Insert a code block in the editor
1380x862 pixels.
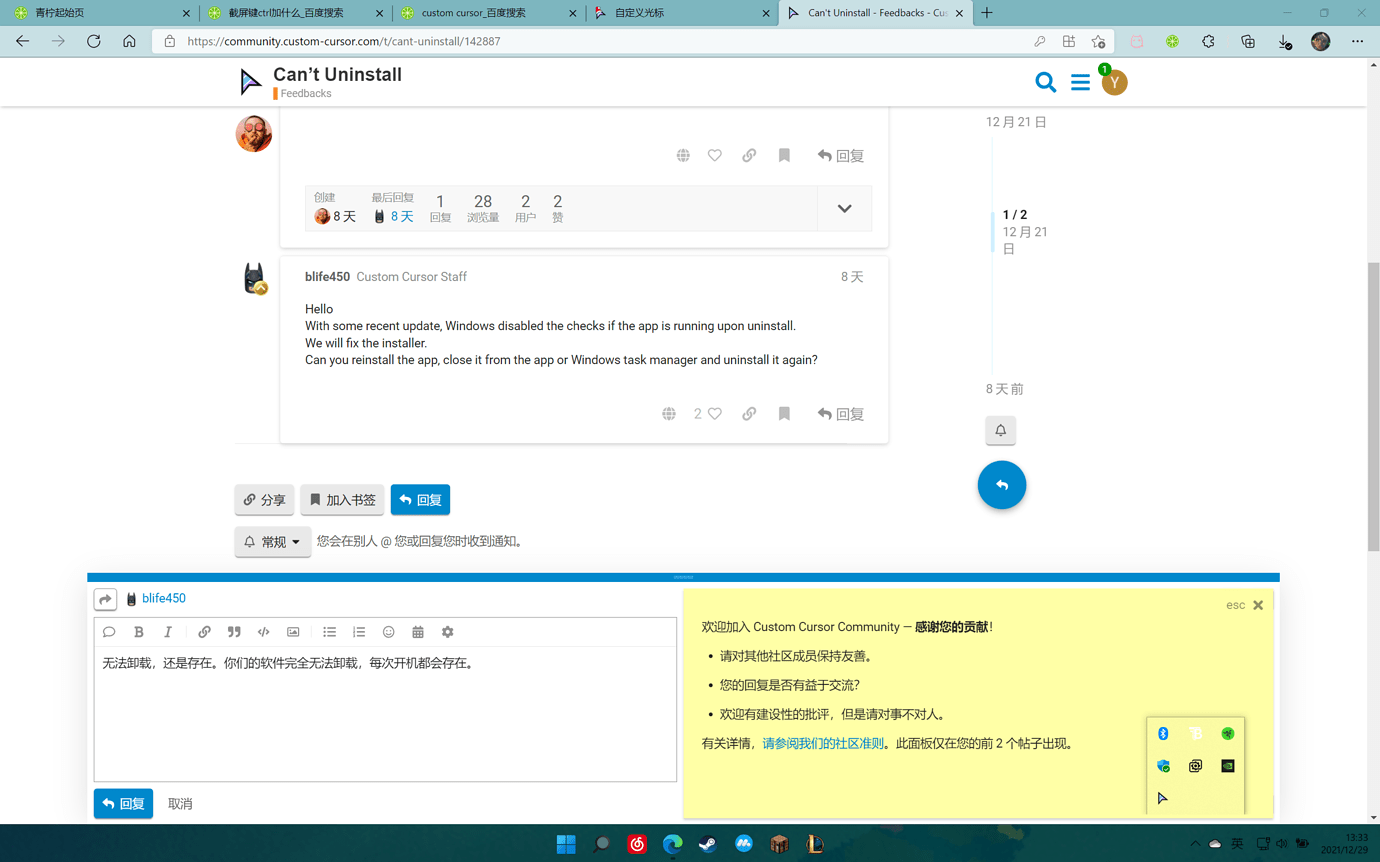coord(264,631)
